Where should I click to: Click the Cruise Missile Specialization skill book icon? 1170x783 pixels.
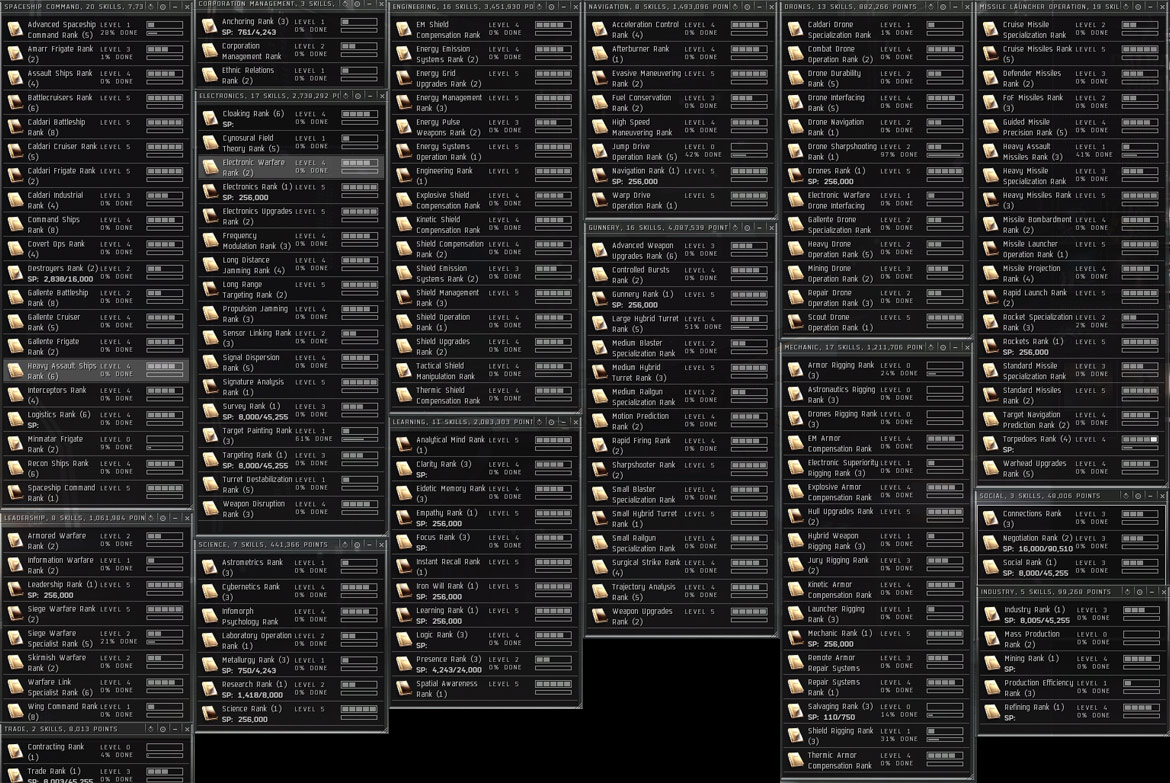[990, 30]
